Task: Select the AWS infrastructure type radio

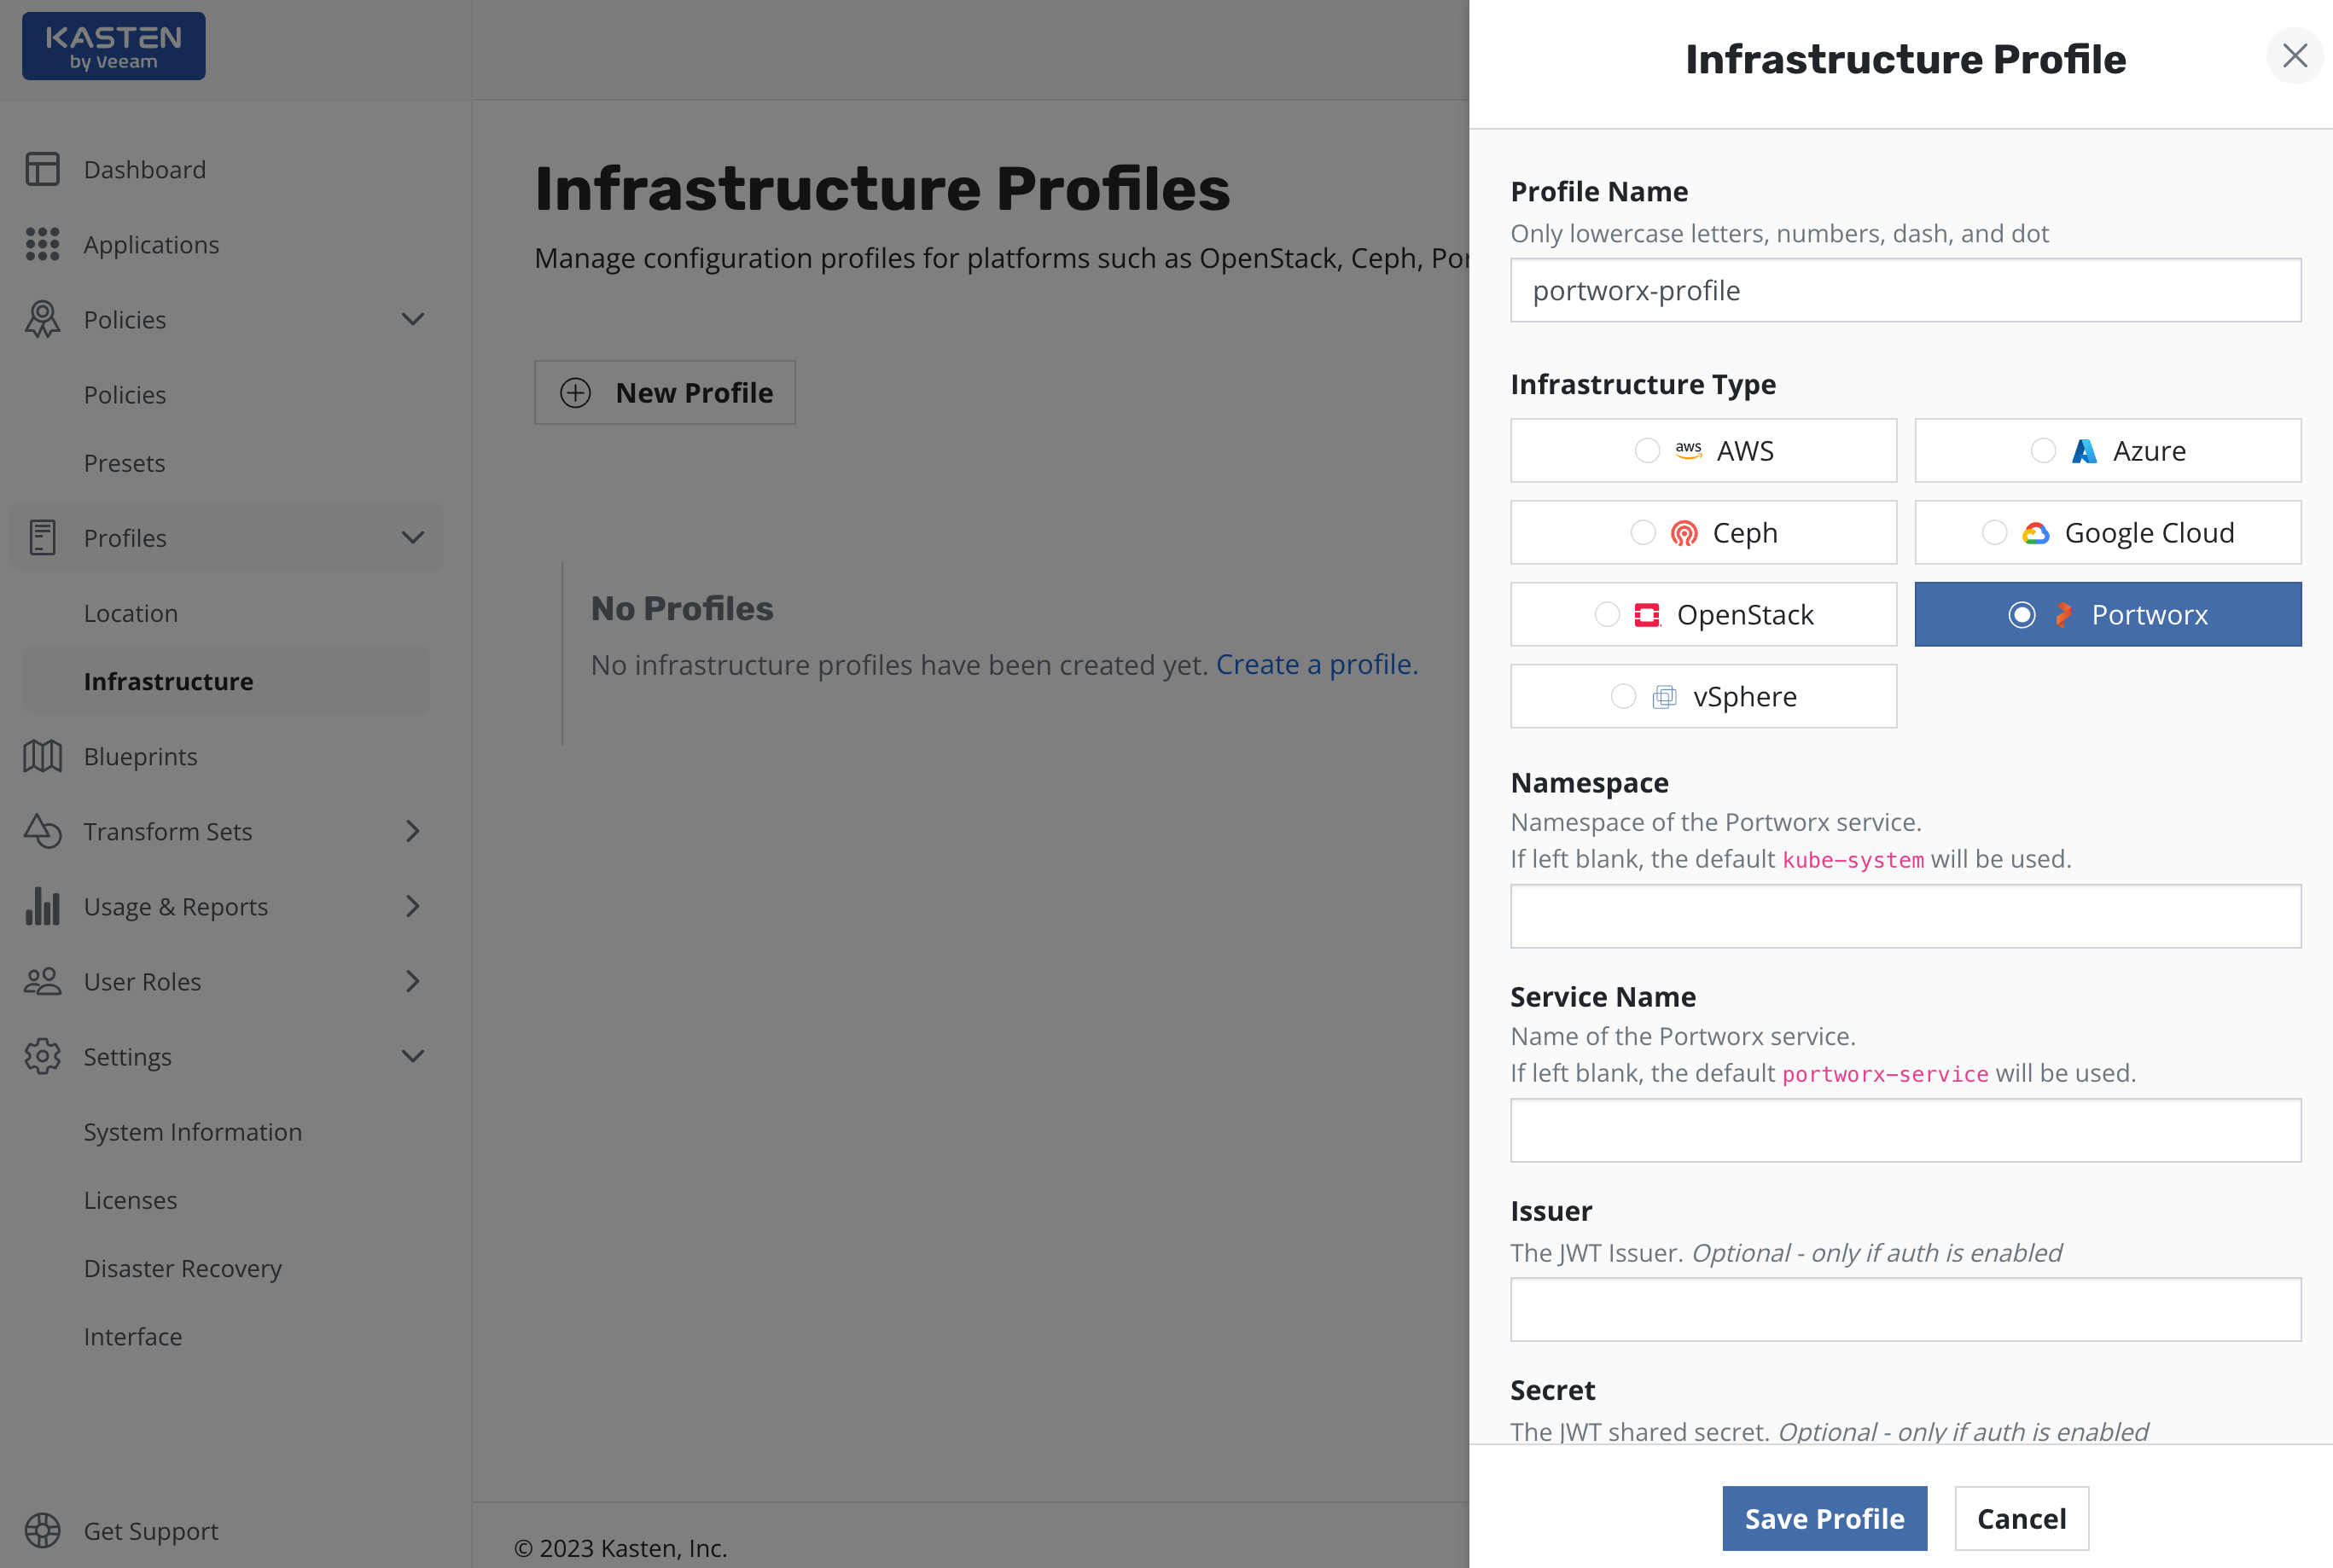Action: 1647,451
